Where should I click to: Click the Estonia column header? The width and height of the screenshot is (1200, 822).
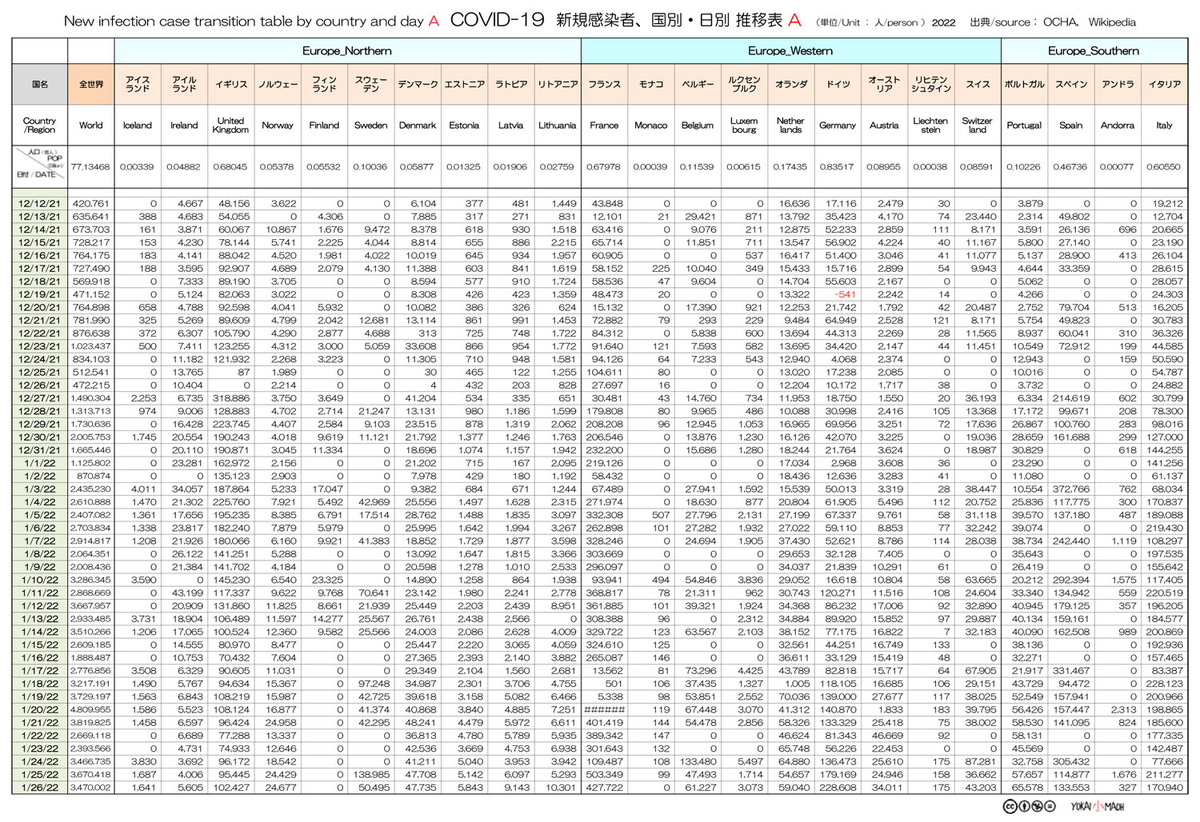[463, 126]
